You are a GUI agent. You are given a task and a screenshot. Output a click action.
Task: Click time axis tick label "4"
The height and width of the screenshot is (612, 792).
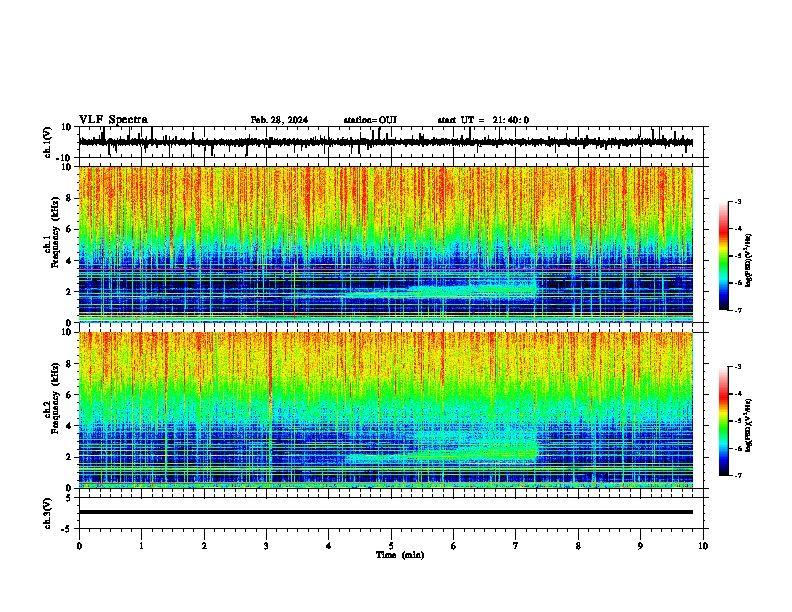tap(329, 546)
